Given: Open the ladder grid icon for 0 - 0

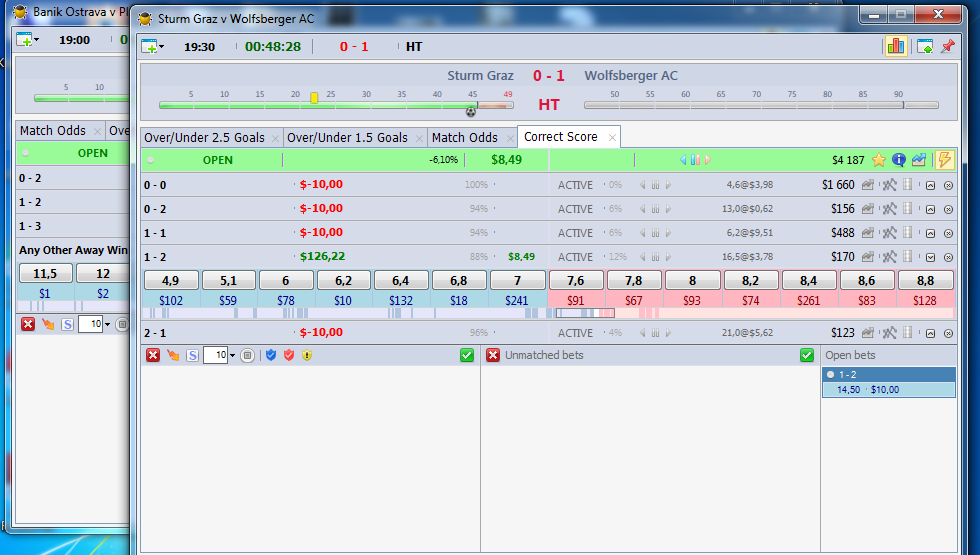Looking at the screenshot, I should click(908, 184).
